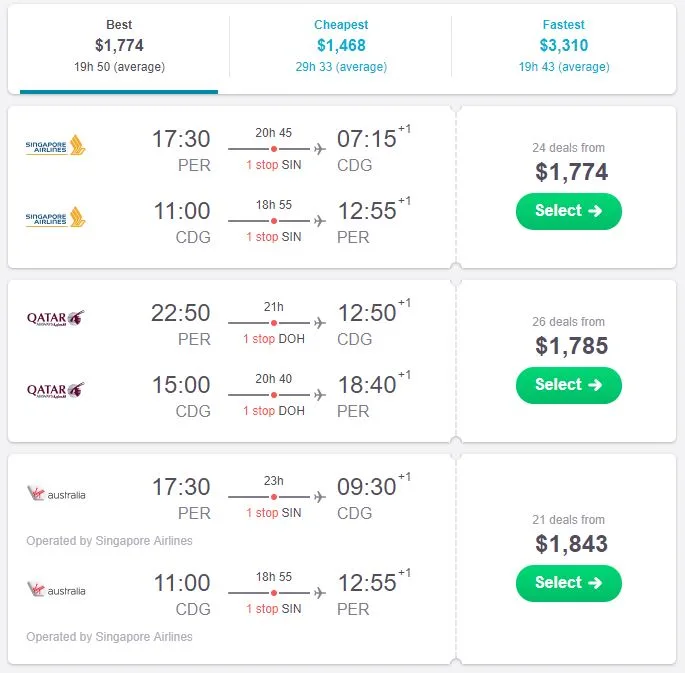
Task: Click '1 stop DOH' on 22:50 flight
Action: click(274, 339)
